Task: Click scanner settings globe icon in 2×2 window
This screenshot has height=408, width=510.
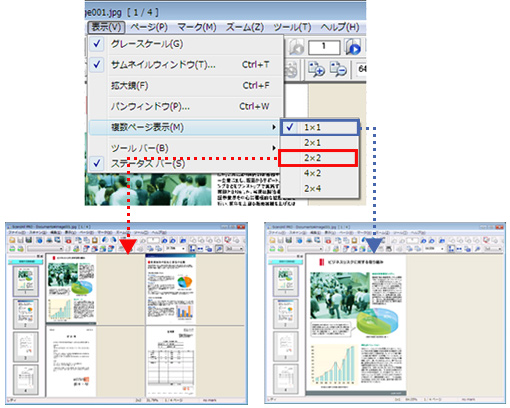Action: [39, 240]
